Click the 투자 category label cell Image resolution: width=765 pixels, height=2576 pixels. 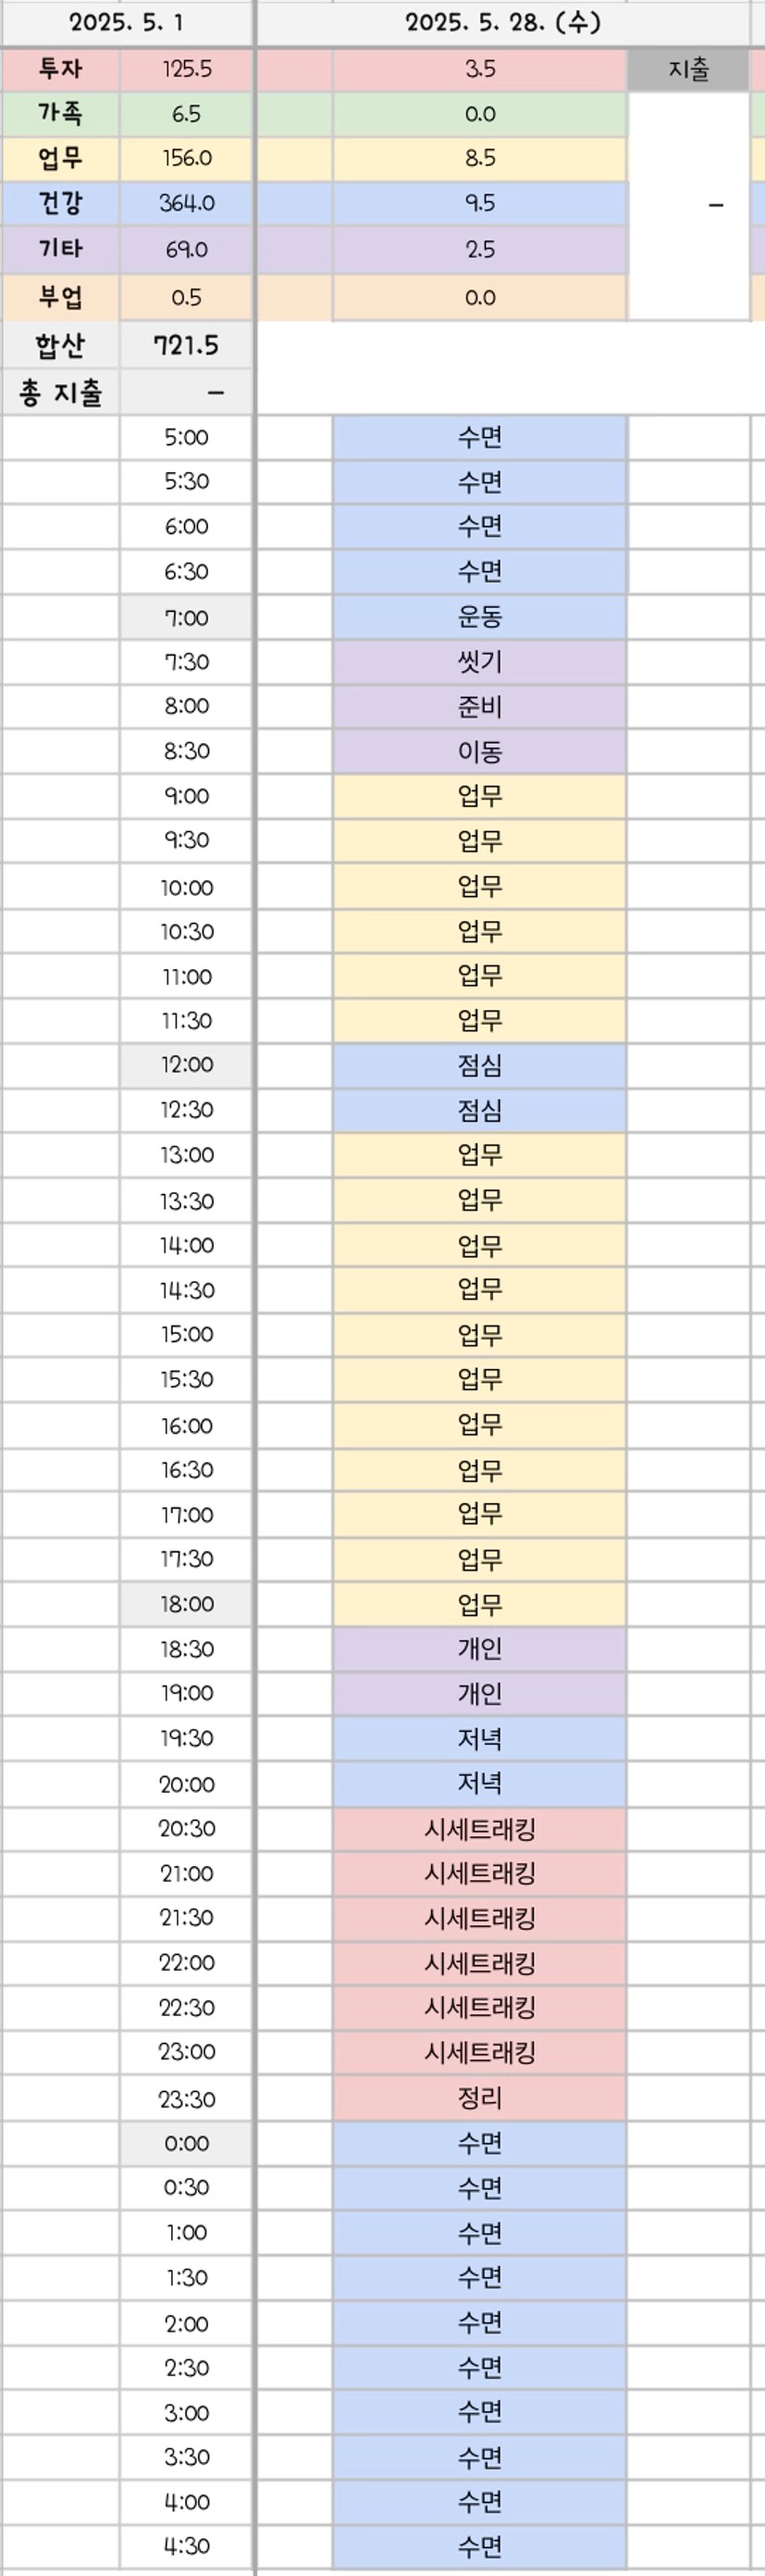click(60, 69)
